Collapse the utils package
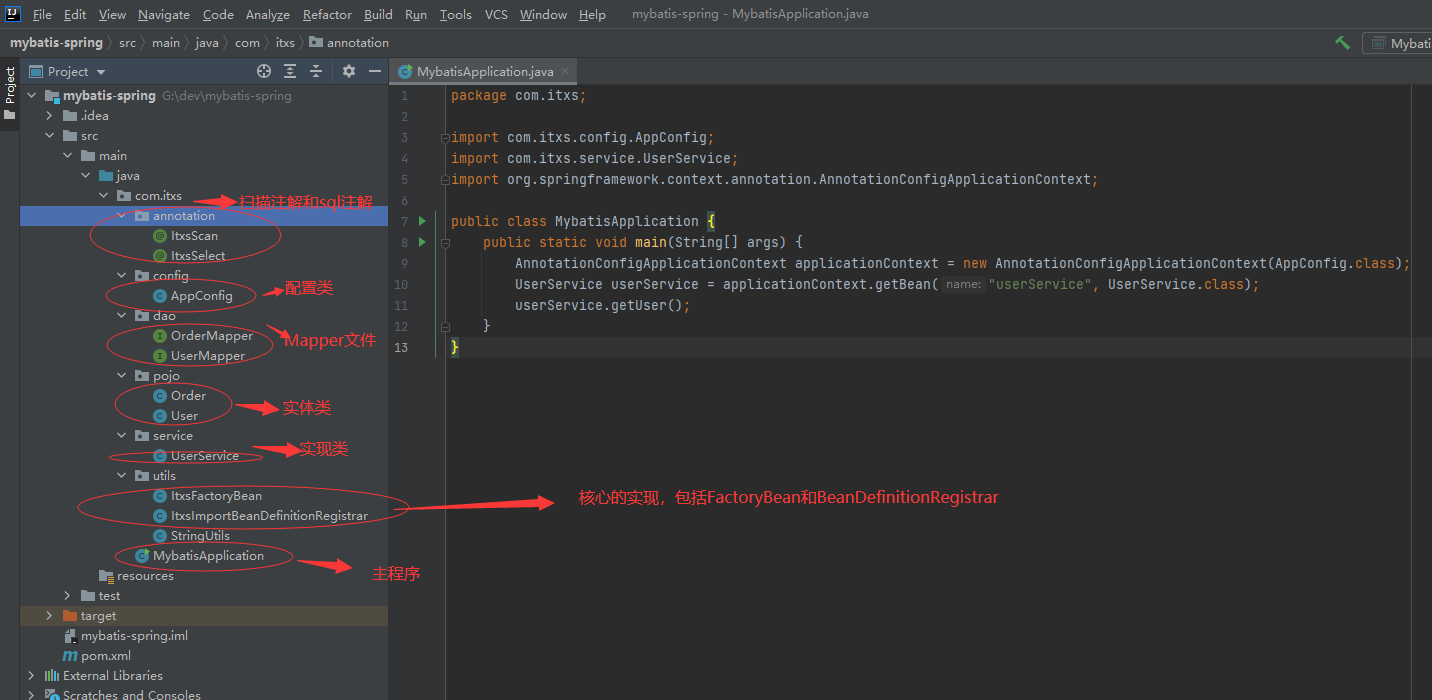The height and width of the screenshot is (700, 1432). click(122, 476)
